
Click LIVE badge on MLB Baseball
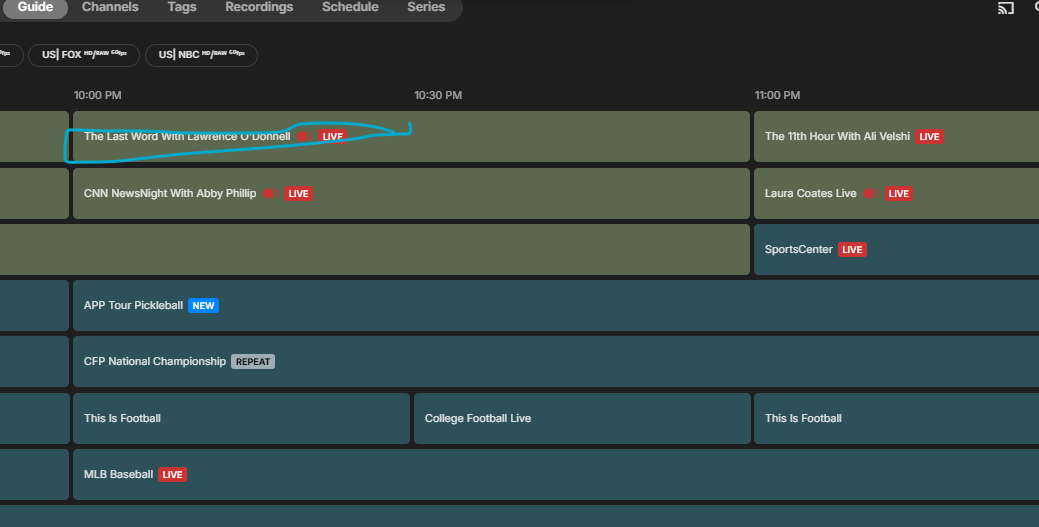click(x=172, y=475)
